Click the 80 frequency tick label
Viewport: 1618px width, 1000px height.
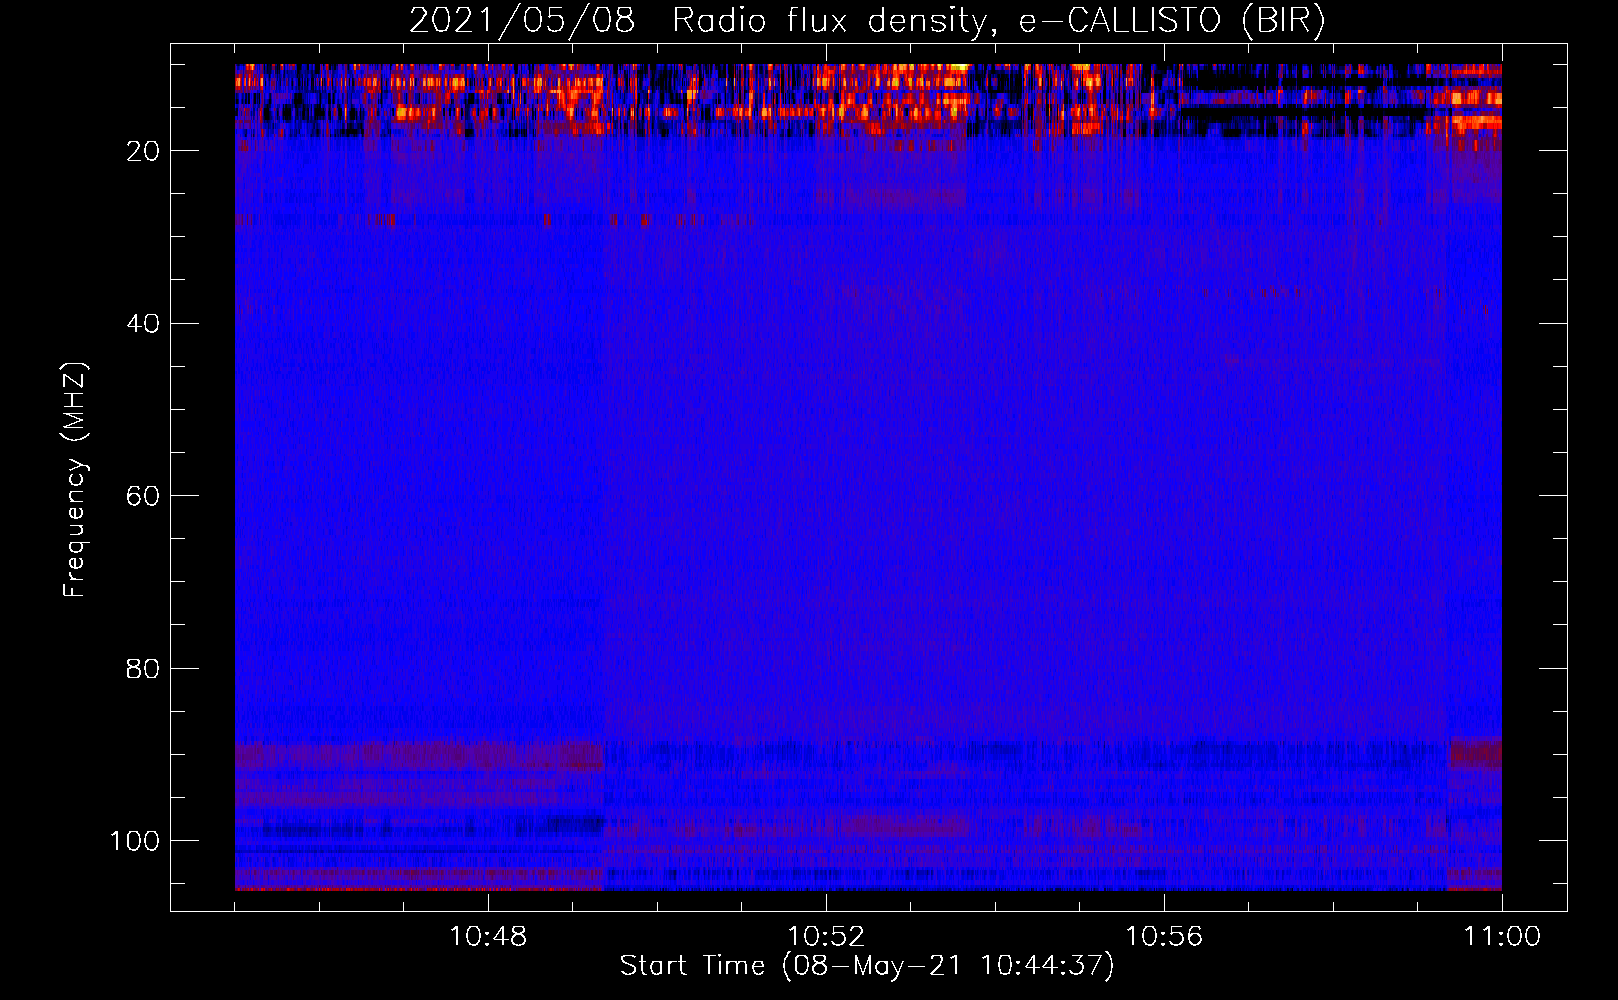144,668
